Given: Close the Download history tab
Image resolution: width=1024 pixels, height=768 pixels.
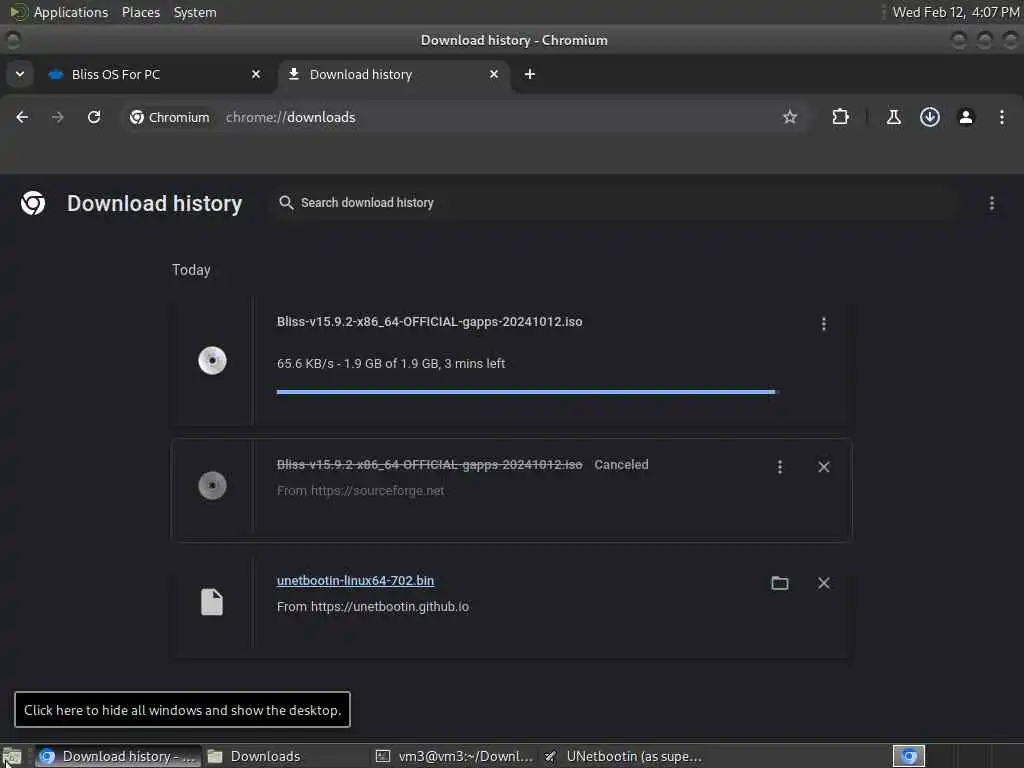Looking at the screenshot, I should click(x=494, y=74).
